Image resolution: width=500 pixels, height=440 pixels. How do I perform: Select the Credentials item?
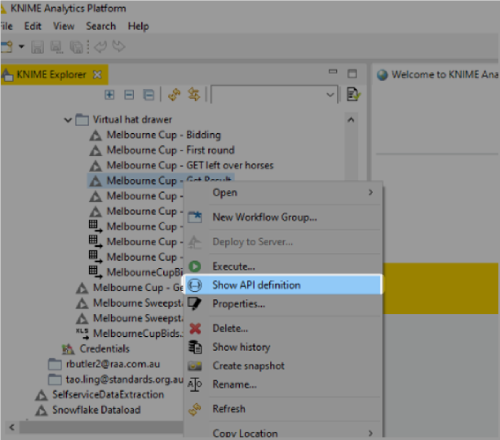104,349
